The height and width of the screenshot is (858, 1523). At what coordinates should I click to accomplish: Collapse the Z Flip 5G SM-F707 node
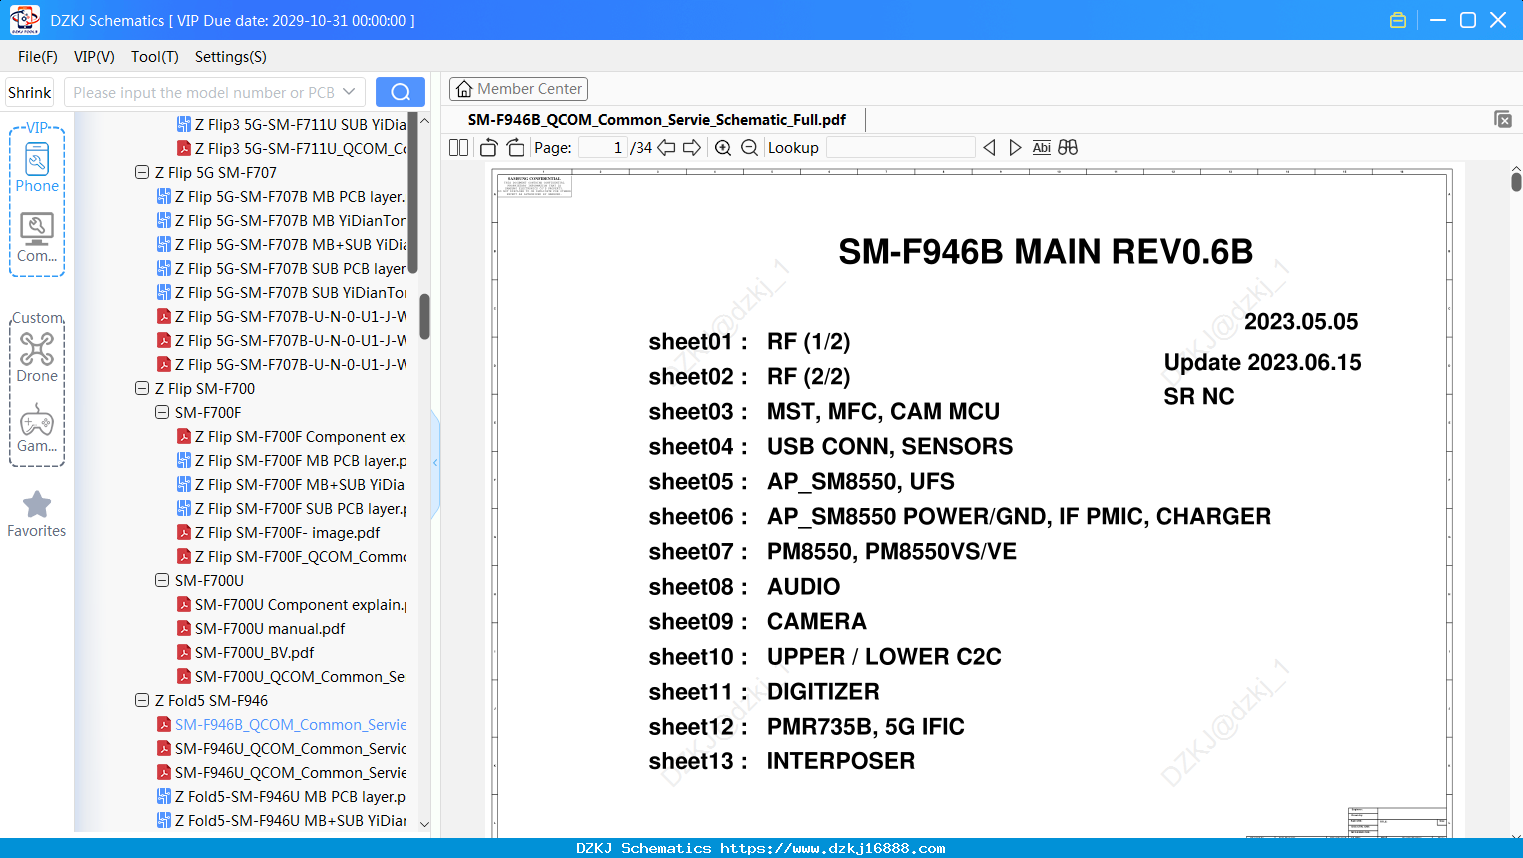(x=142, y=172)
